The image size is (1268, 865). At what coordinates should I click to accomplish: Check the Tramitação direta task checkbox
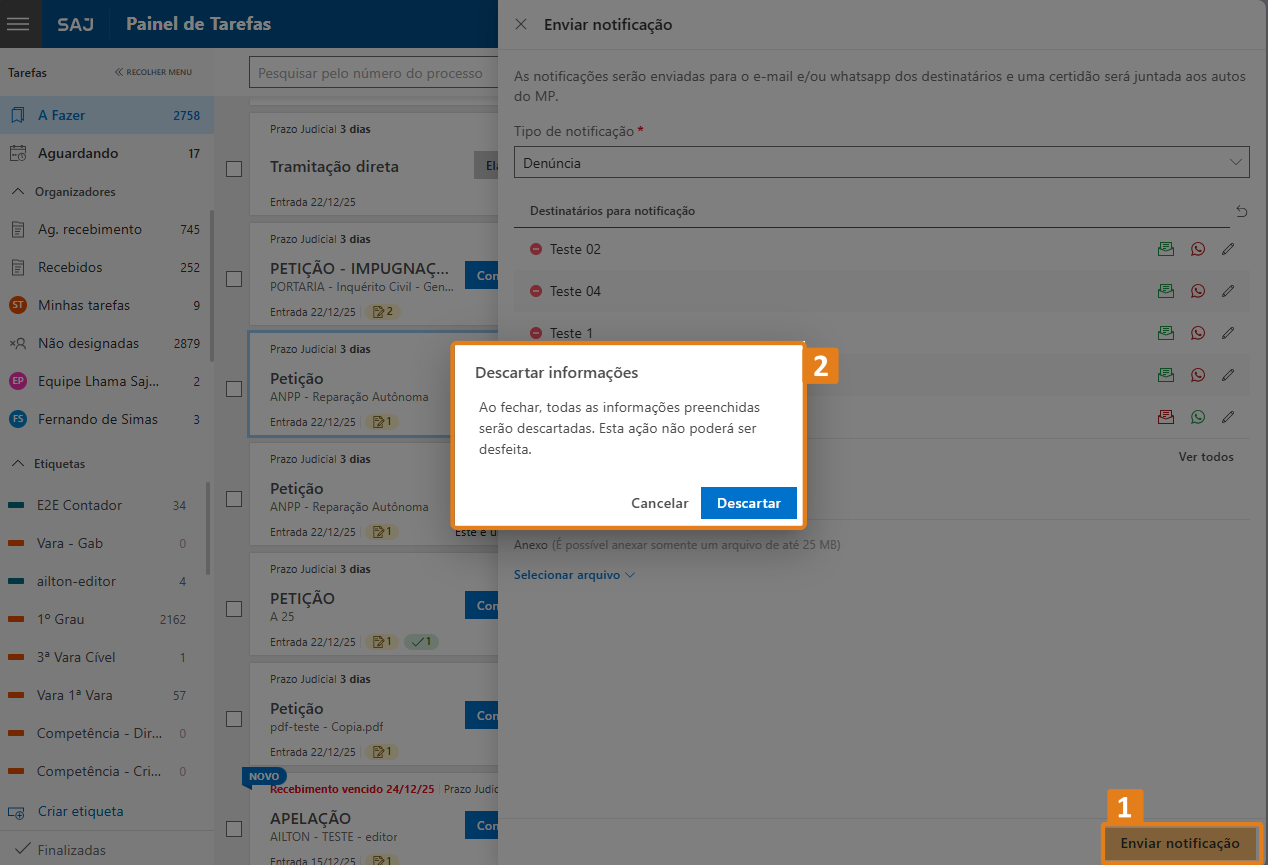click(234, 169)
